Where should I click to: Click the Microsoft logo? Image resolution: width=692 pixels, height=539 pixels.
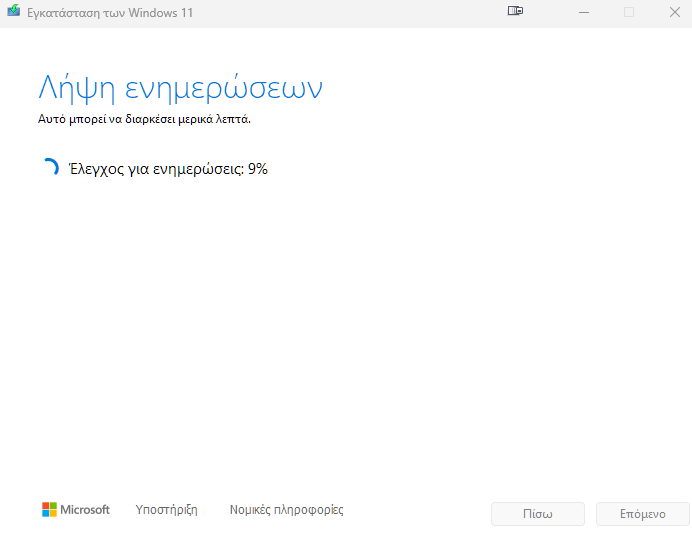tap(75, 509)
